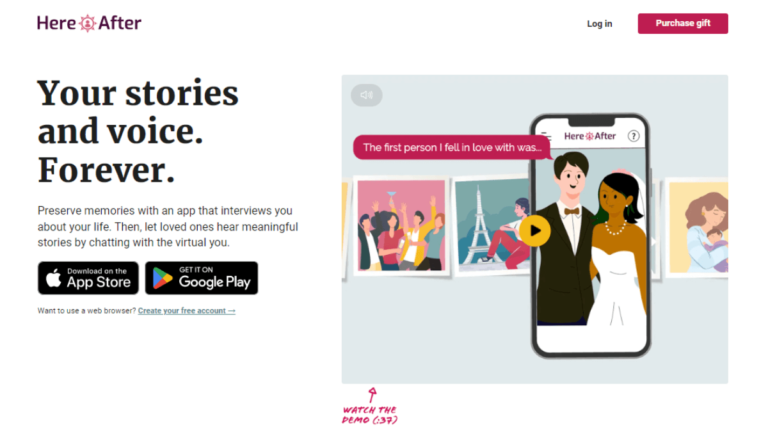Click the Watch the demo handwritten note
The image size is (768, 434).
(370, 415)
